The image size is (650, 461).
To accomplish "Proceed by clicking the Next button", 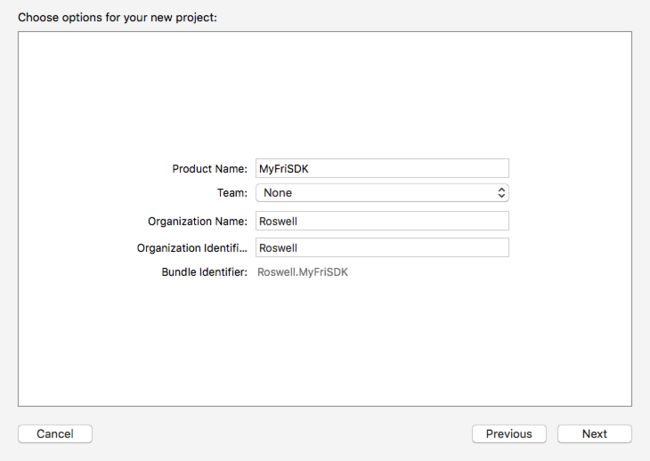I will click(594, 434).
